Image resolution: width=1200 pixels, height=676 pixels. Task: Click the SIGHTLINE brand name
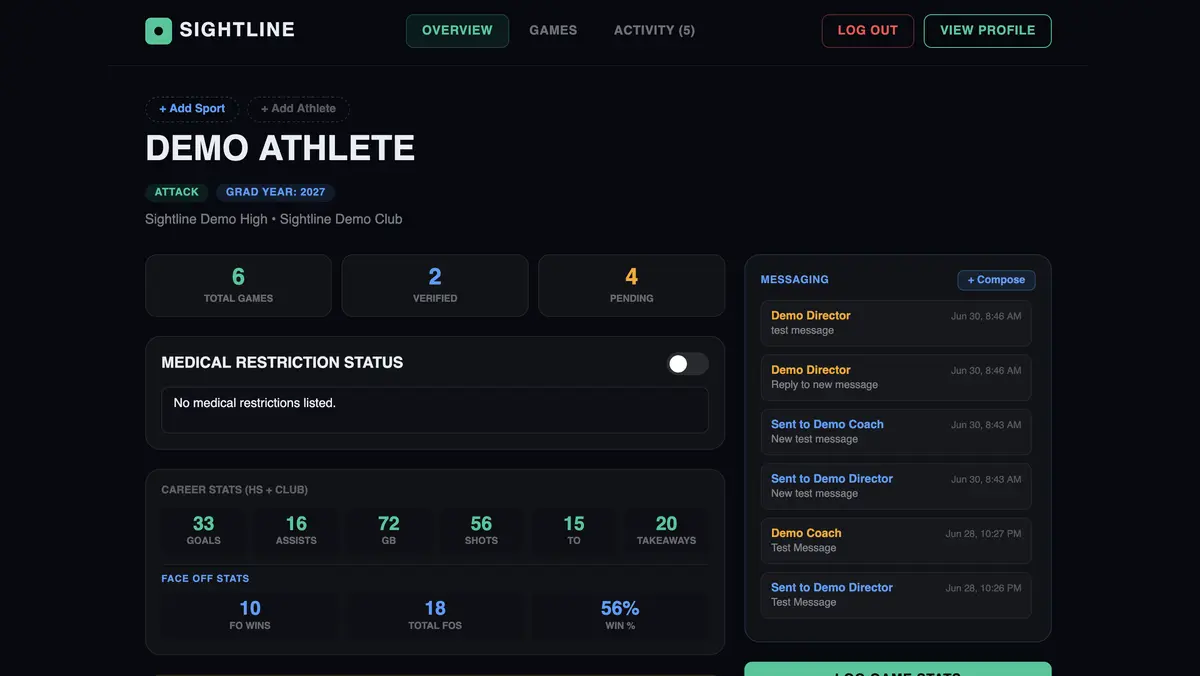[237, 30]
